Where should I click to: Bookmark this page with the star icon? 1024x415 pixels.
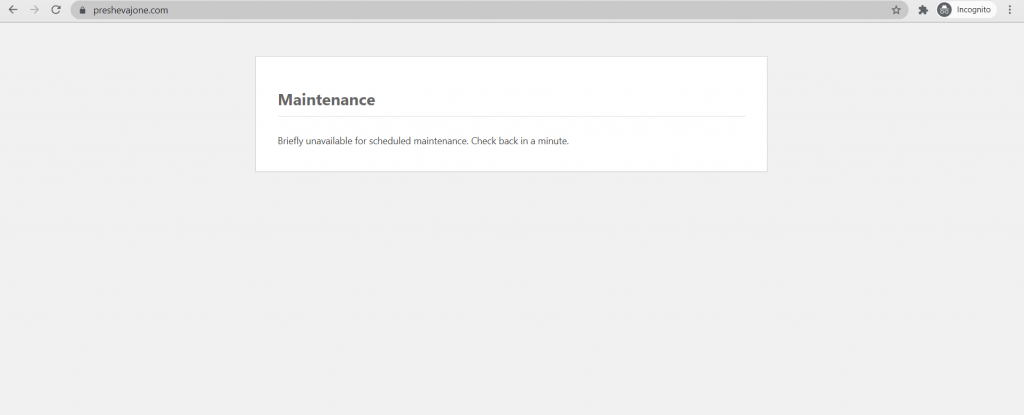coord(896,10)
